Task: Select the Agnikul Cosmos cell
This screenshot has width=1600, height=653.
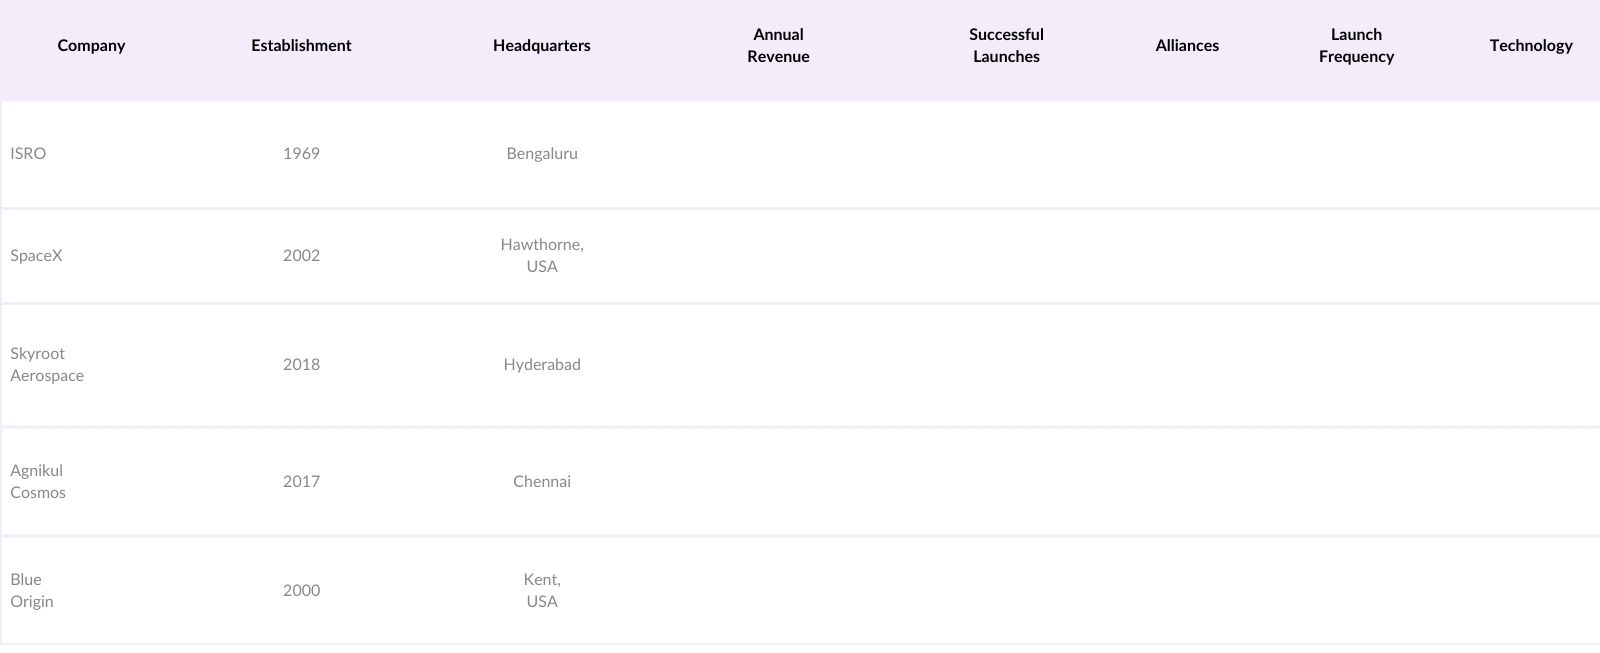Action: pos(38,481)
